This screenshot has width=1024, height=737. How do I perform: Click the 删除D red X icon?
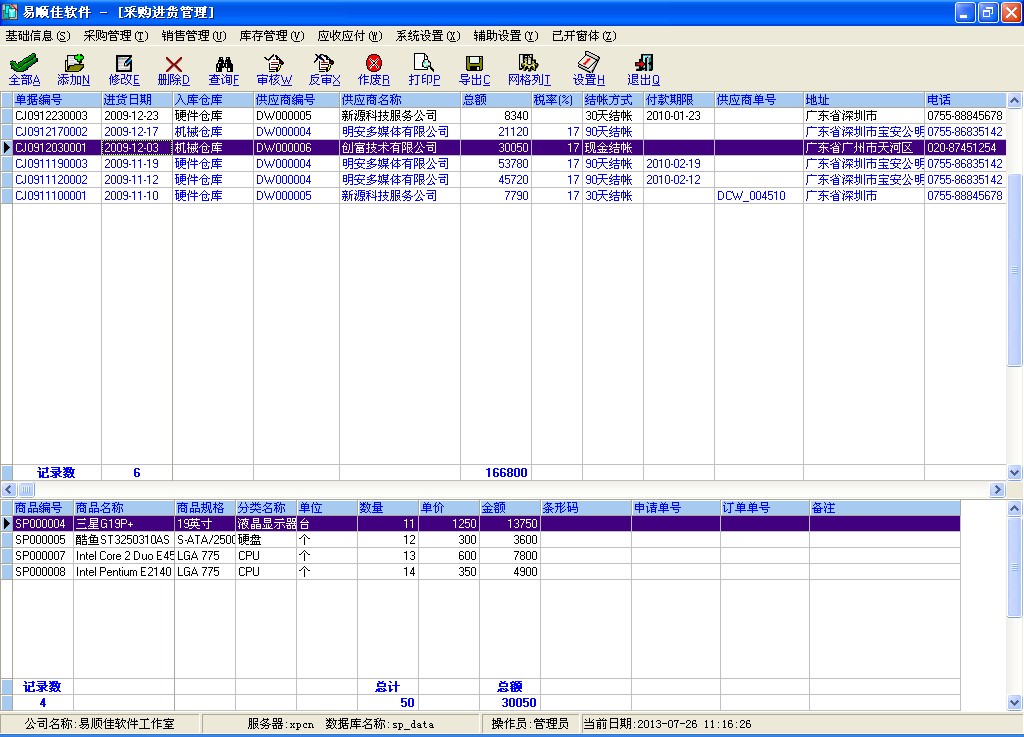(x=174, y=63)
